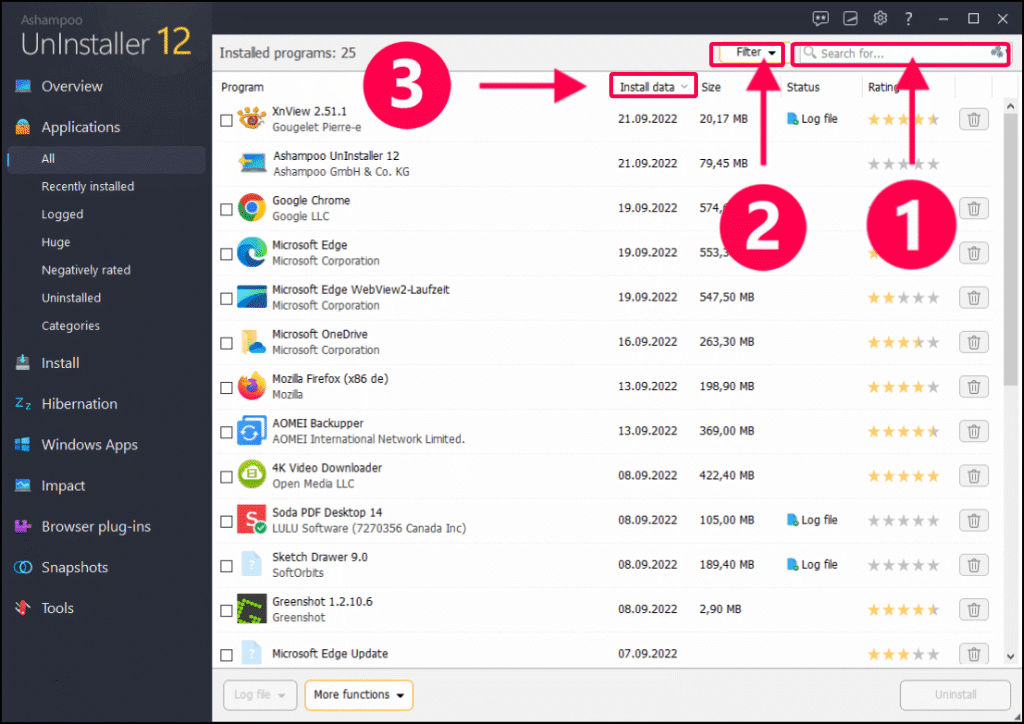1024x724 pixels.
Task: Click trash icon for AOMEI Backupper
Action: [x=973, y=432]
